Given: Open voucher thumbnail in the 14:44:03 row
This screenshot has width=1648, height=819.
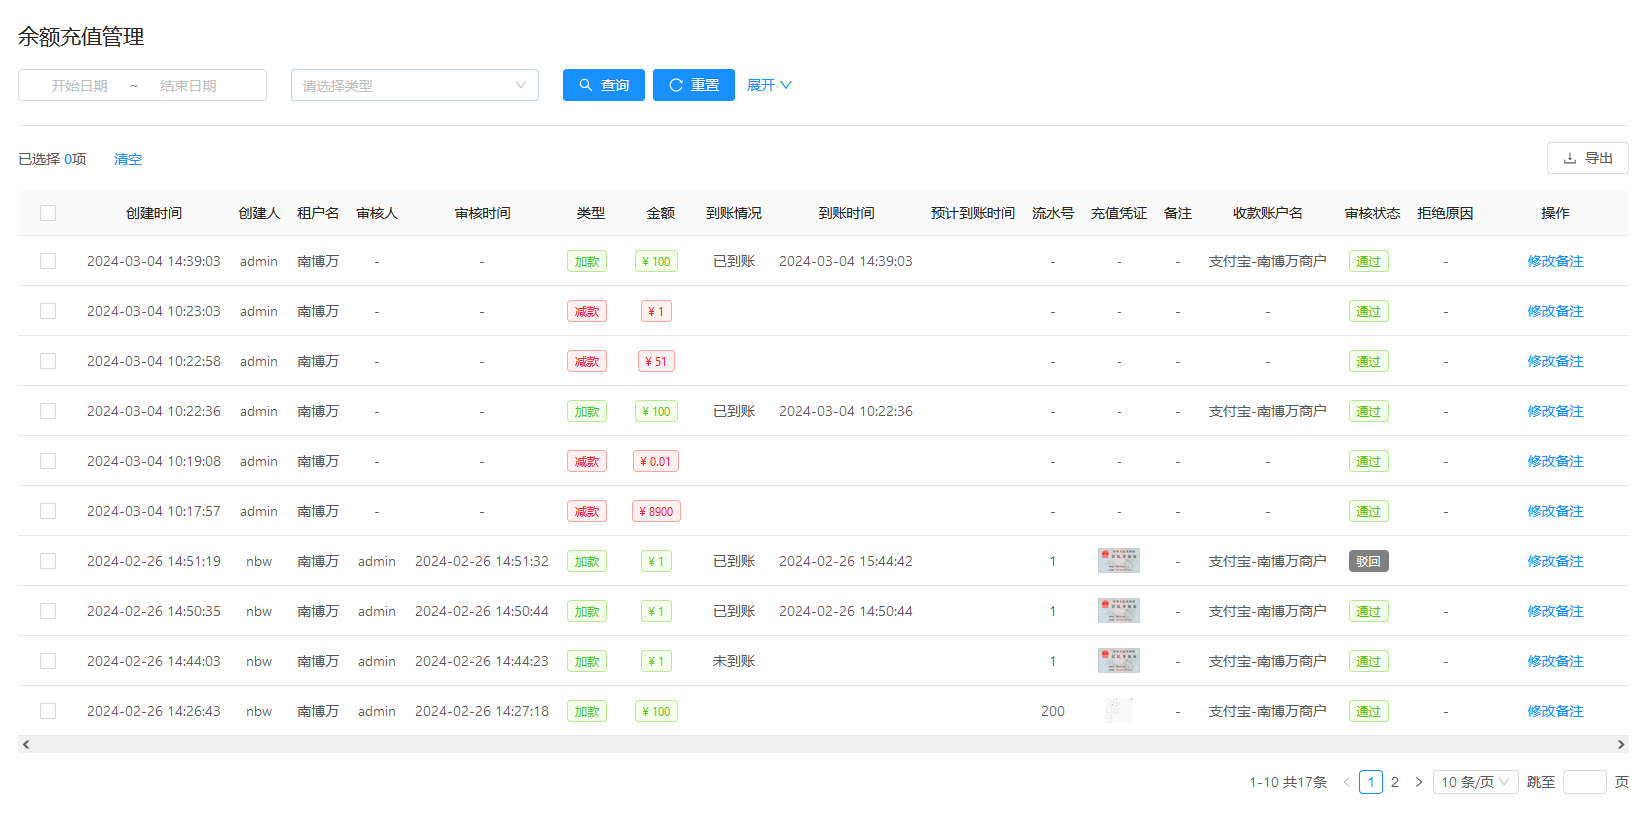Looking at the screenshot, I should point(1119,661).
